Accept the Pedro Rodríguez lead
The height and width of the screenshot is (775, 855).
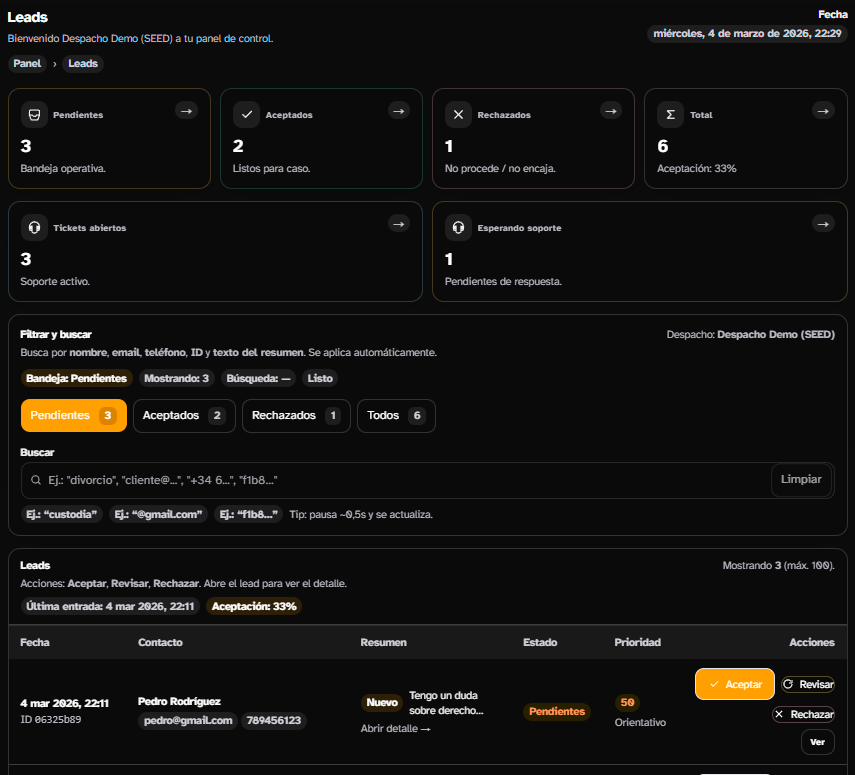[734, 684]
